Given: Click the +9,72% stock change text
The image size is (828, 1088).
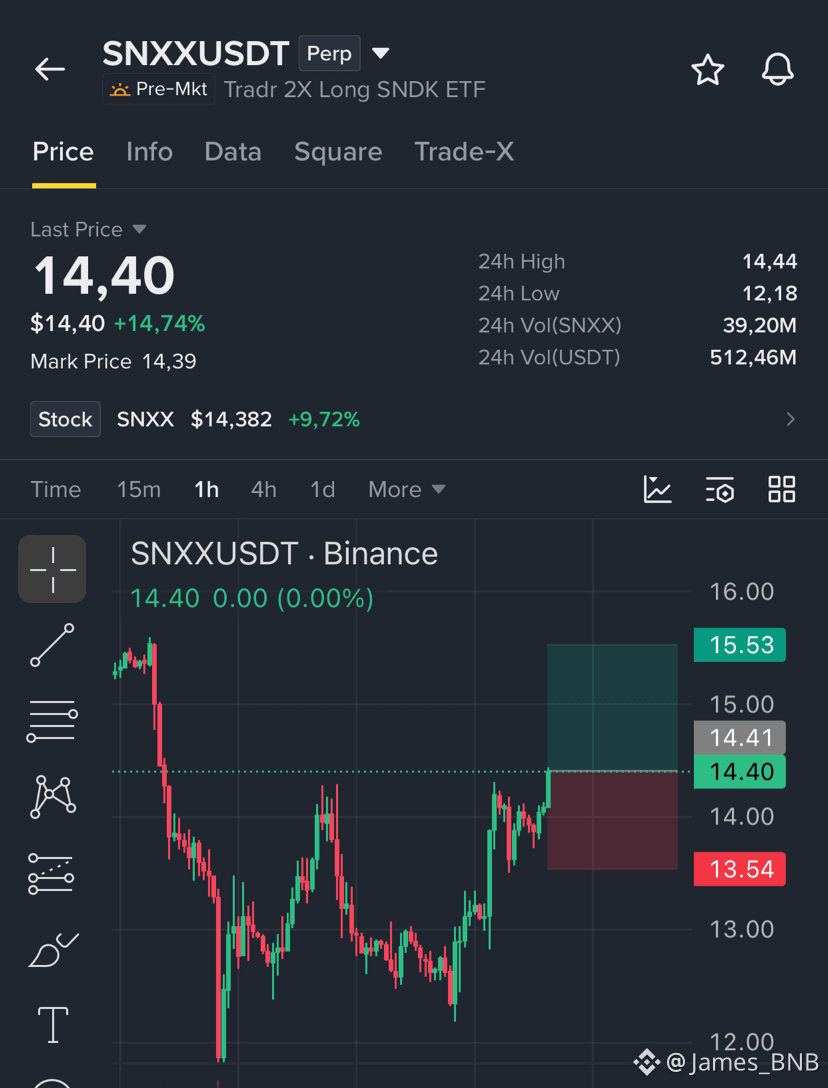Looking at the screenshot, I should tap(324, 419).
